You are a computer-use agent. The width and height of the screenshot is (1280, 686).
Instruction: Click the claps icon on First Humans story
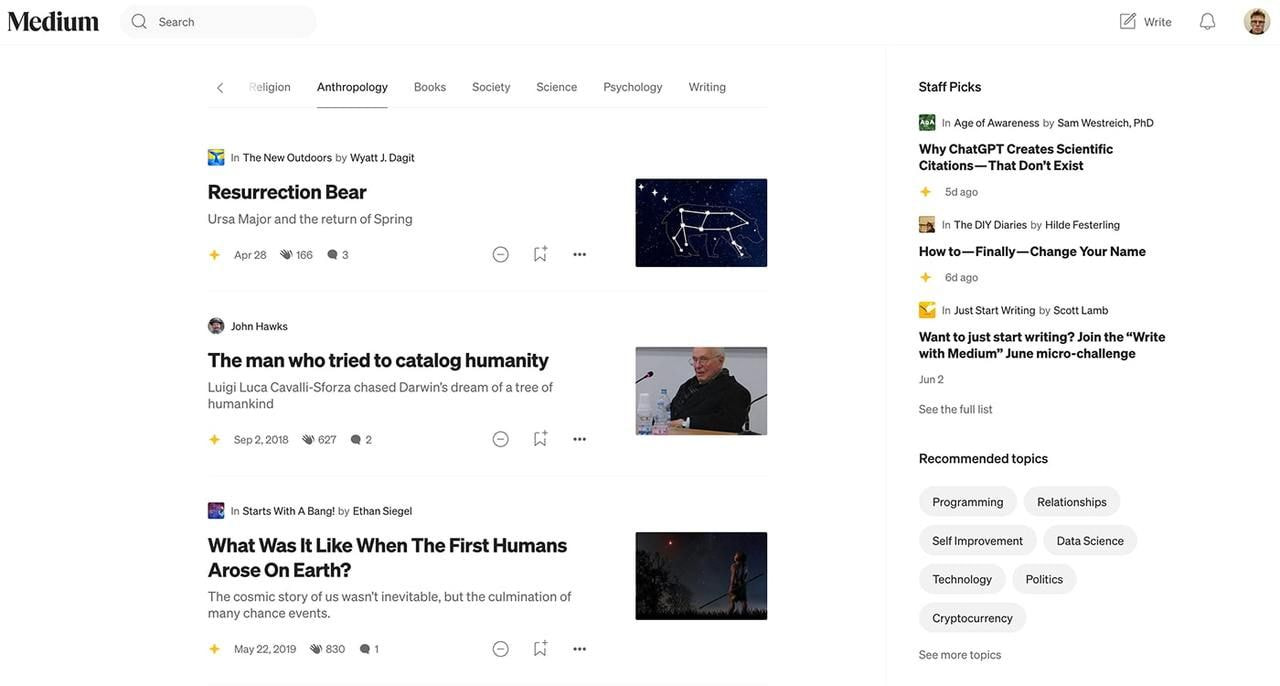point(316,649)
